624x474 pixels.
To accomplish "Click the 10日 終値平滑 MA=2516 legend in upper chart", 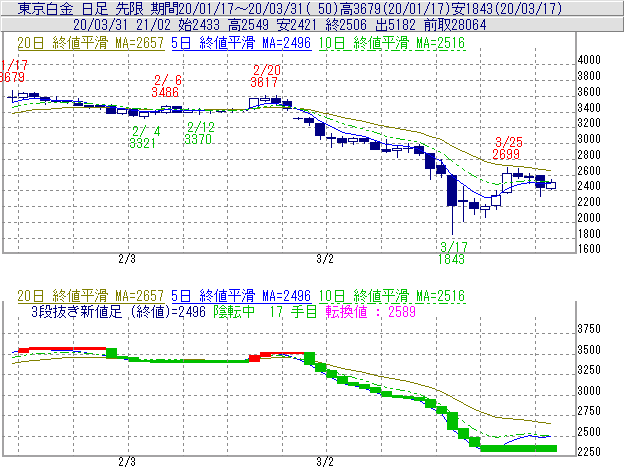I will pos(392,43).
